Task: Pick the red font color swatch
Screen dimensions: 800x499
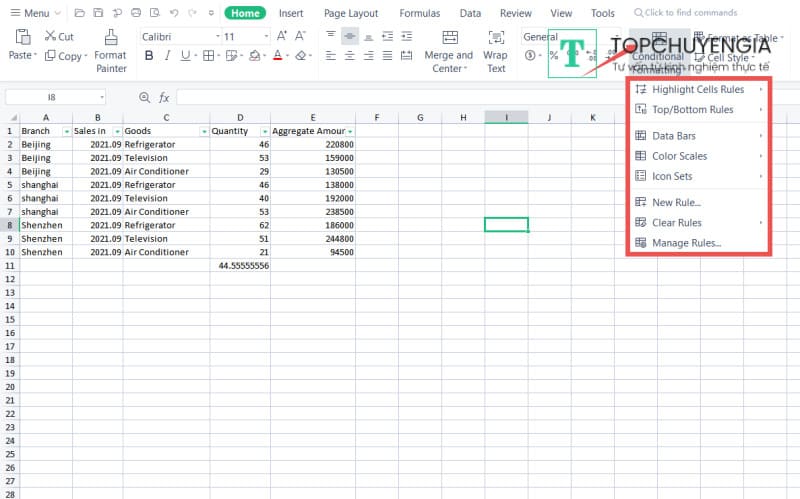Action: (277, 56)
